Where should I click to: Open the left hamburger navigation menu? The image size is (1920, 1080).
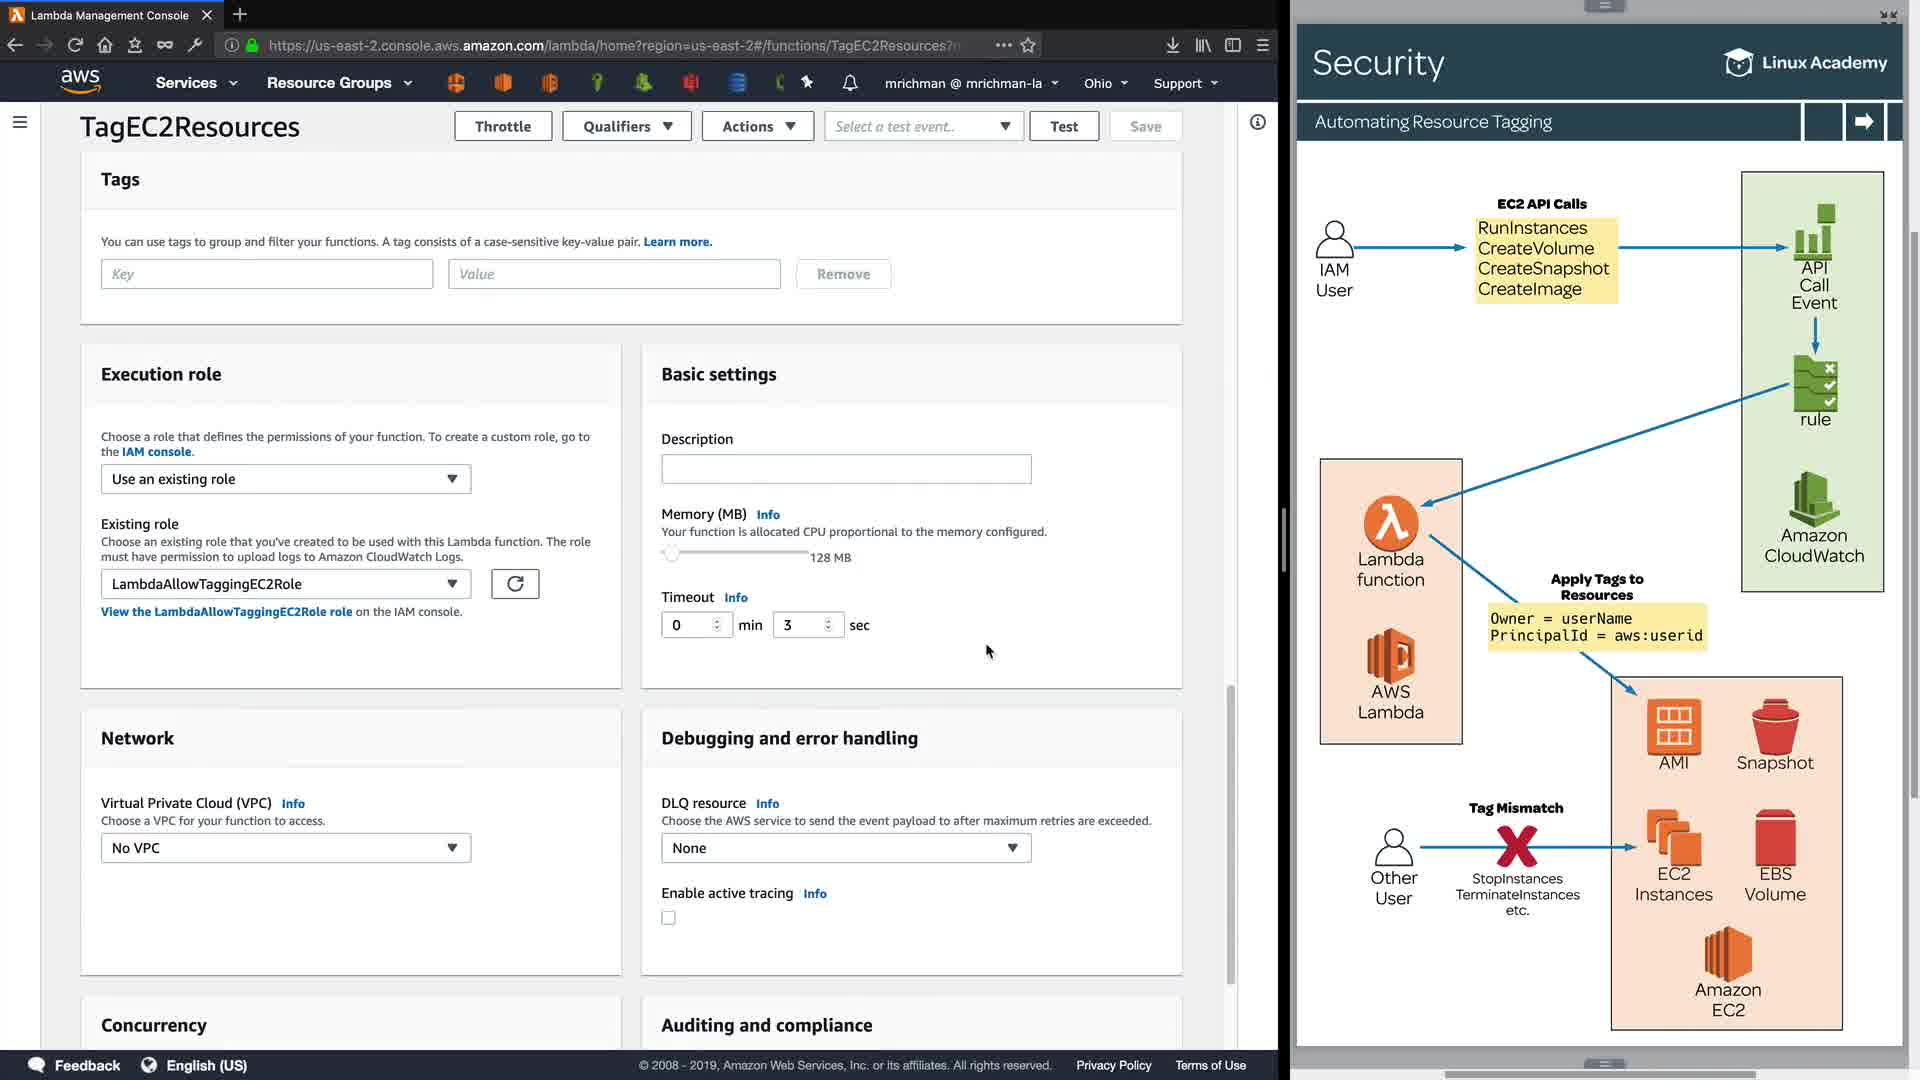coord(20,122)
